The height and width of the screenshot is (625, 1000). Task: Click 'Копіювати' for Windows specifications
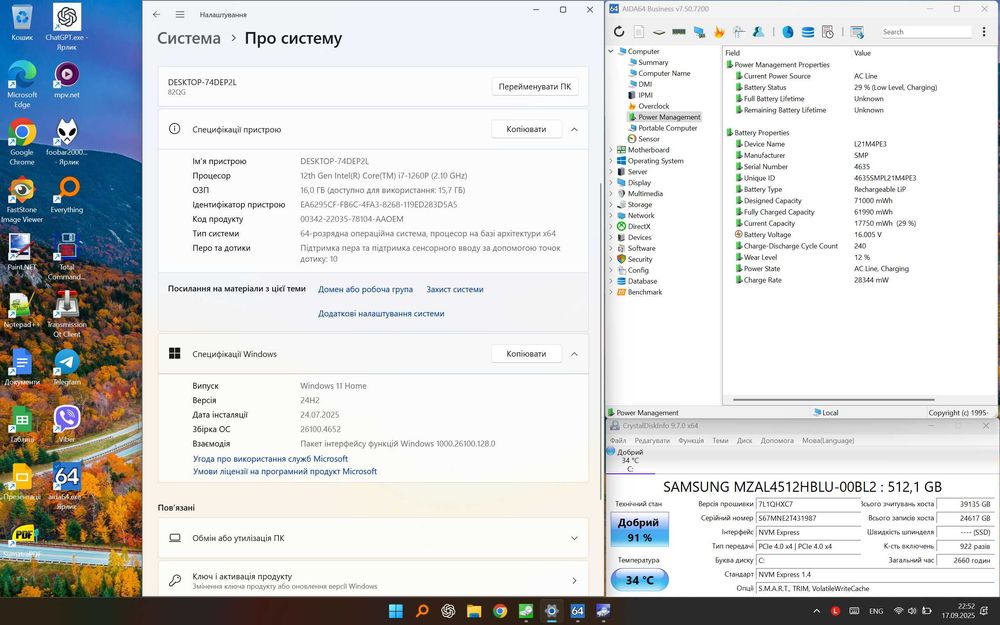(526, 354)
